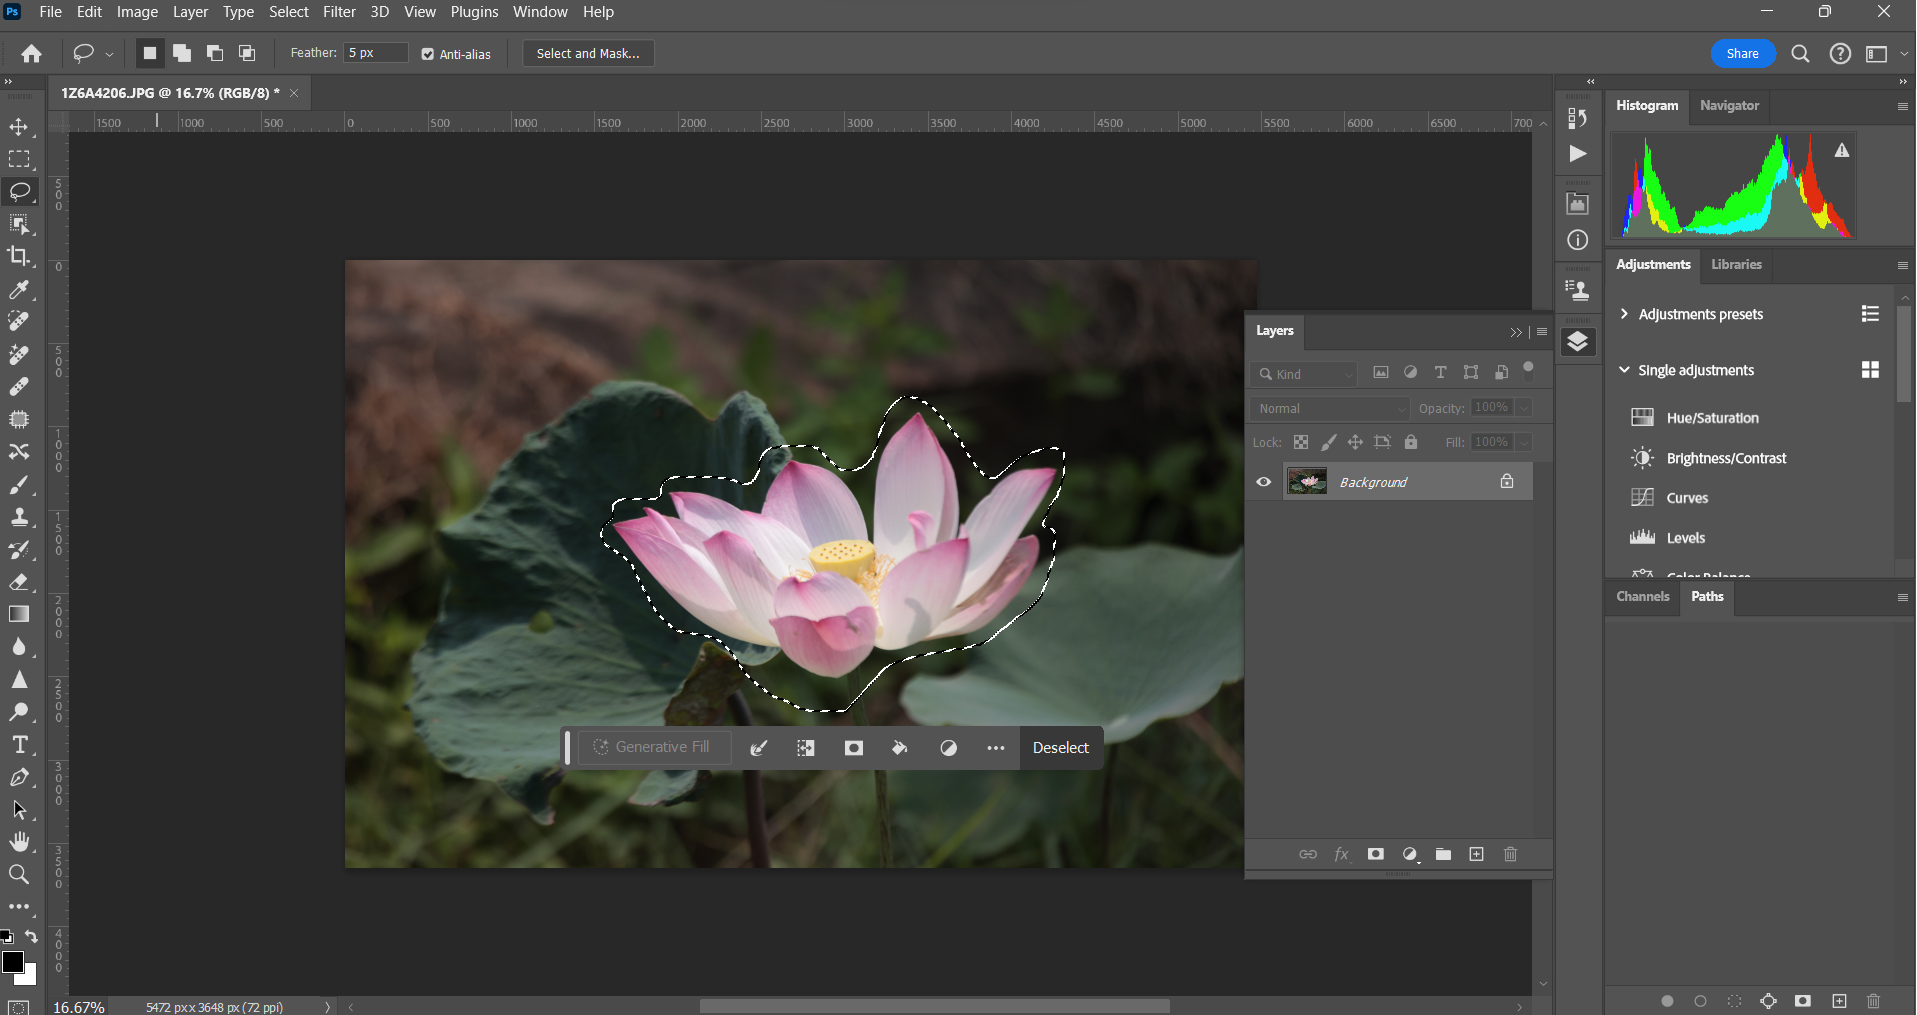
Task: Switch to the Channels tab
Action: pos(1641,596)
